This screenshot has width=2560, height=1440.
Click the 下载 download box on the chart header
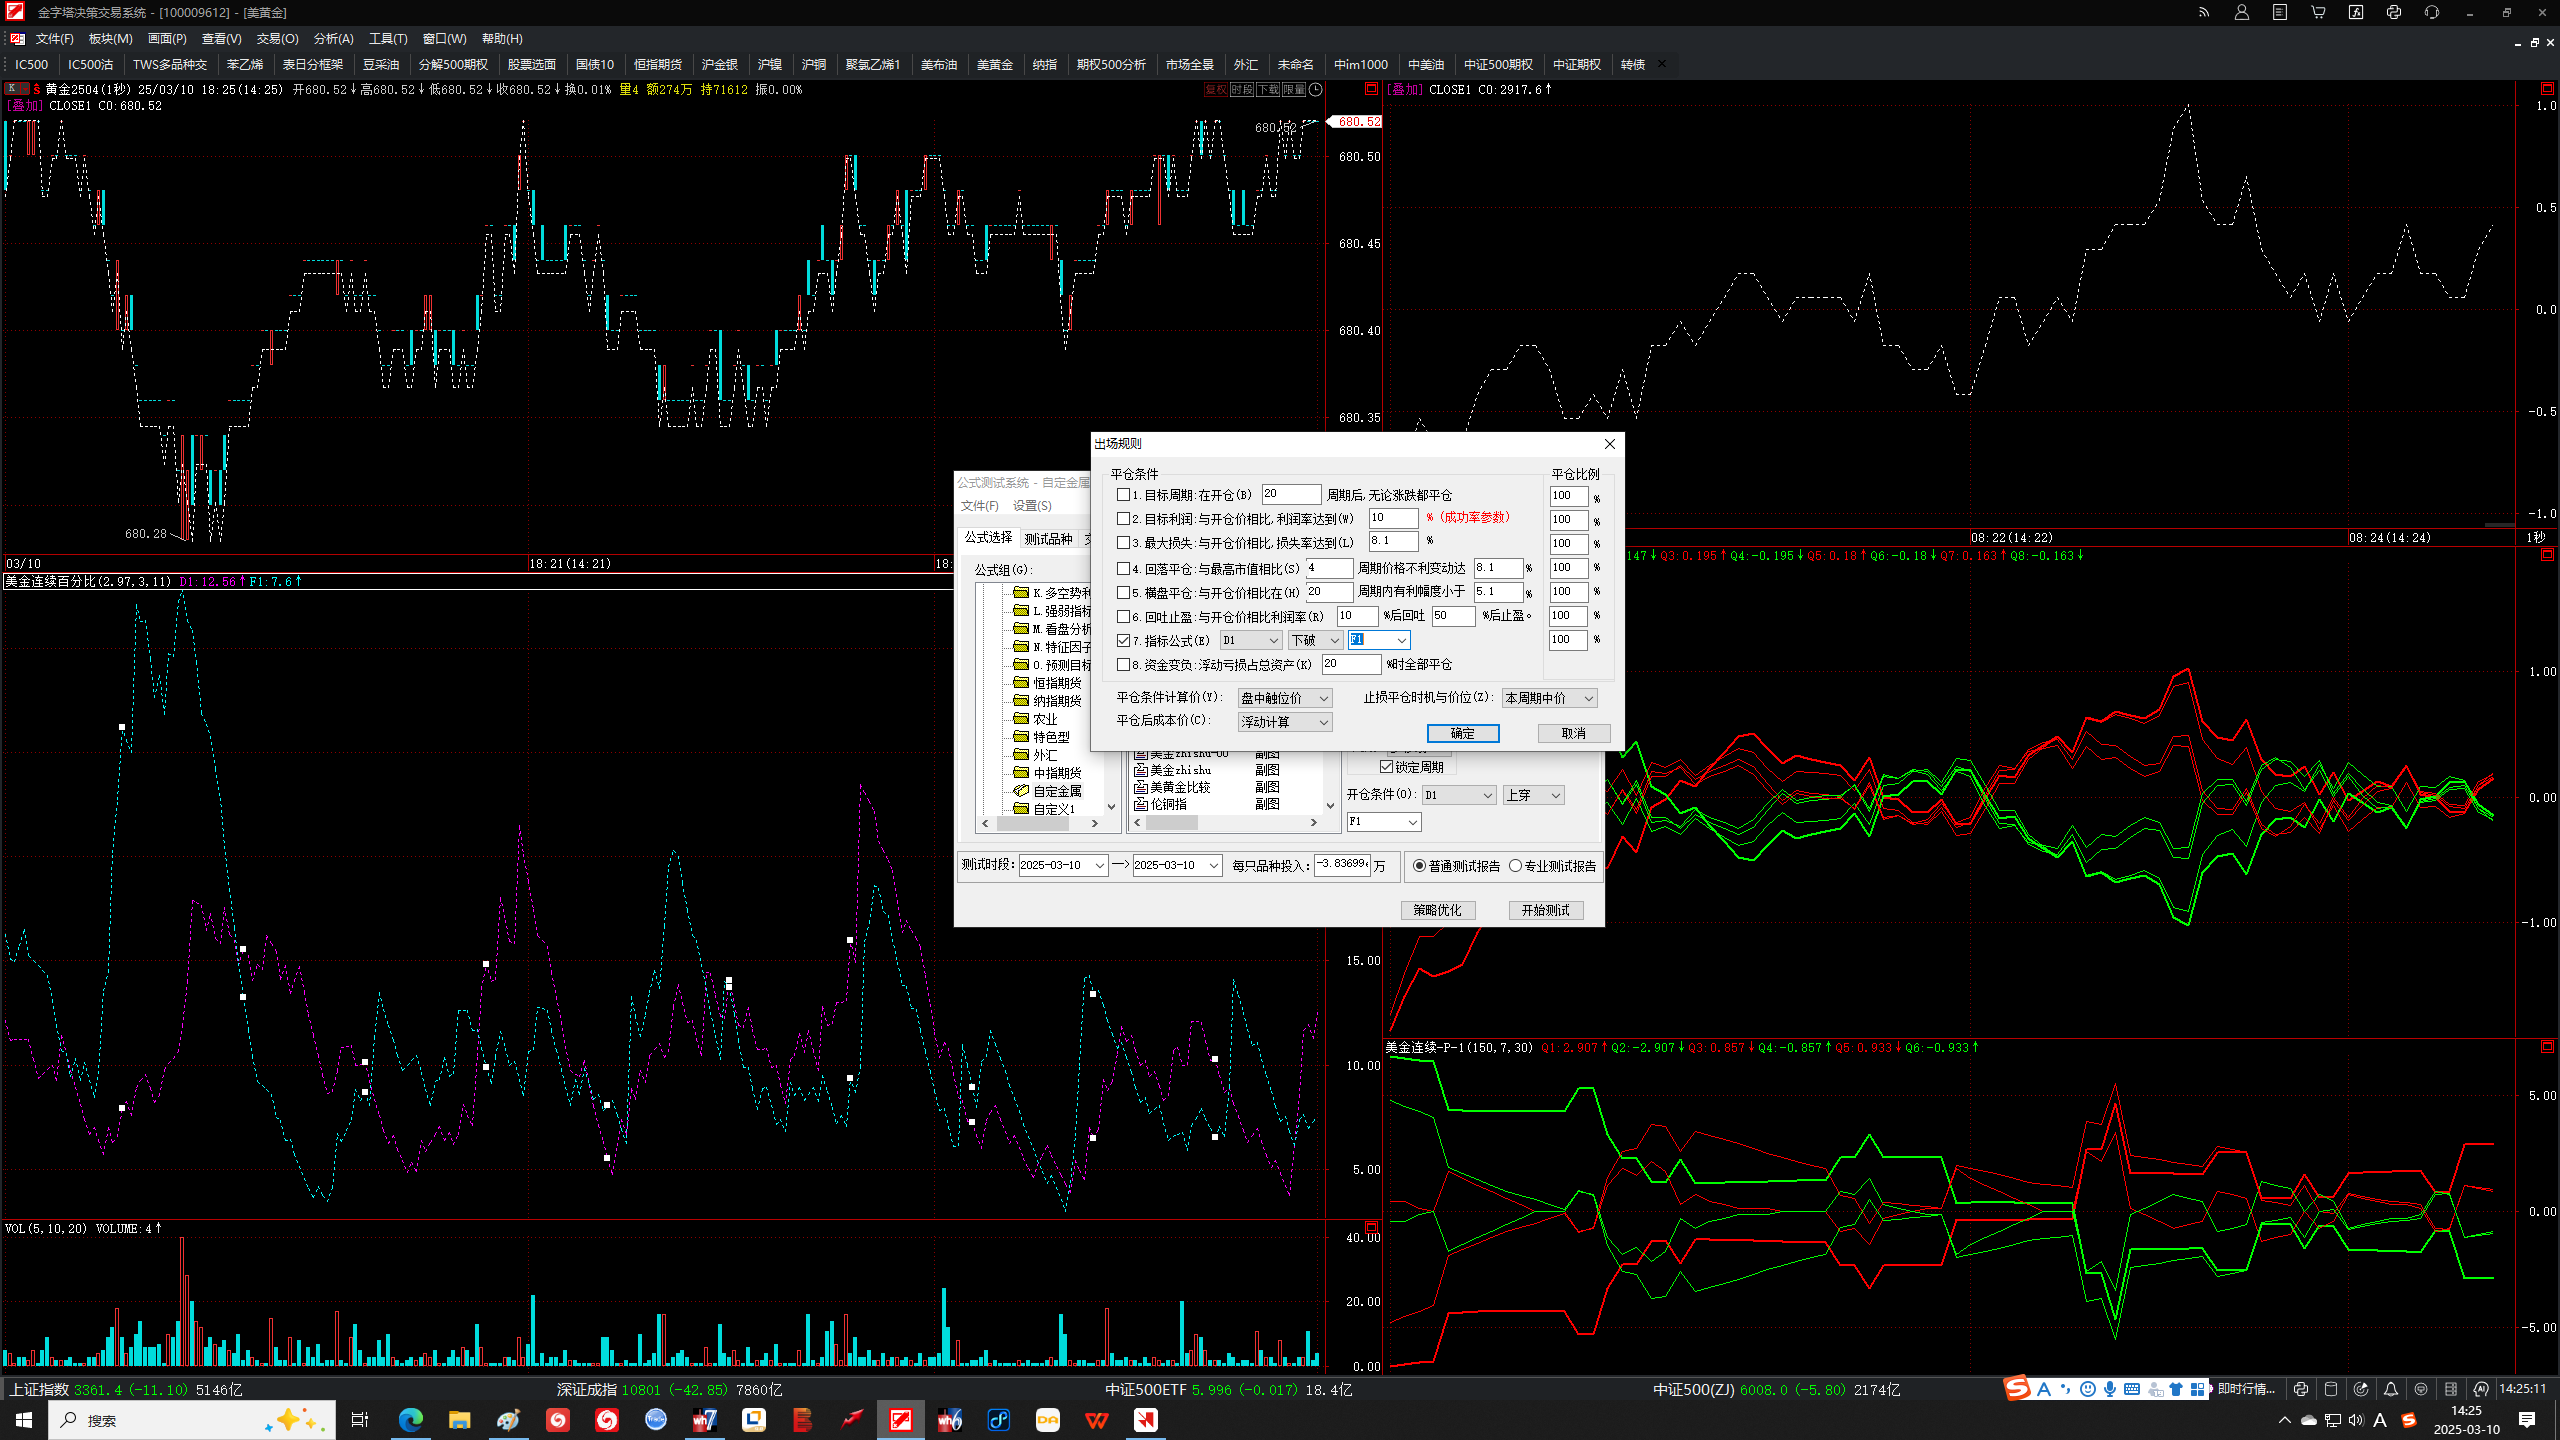click(x=1268, y=89)
